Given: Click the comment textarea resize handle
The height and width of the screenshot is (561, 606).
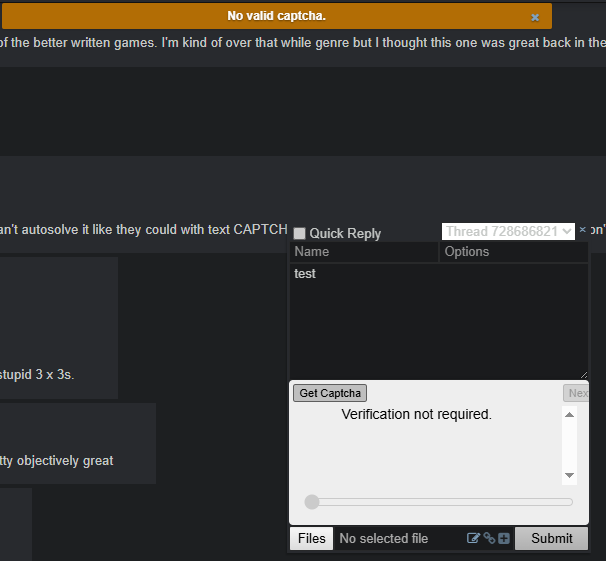Looking at the screenshot, I should 584,375.
